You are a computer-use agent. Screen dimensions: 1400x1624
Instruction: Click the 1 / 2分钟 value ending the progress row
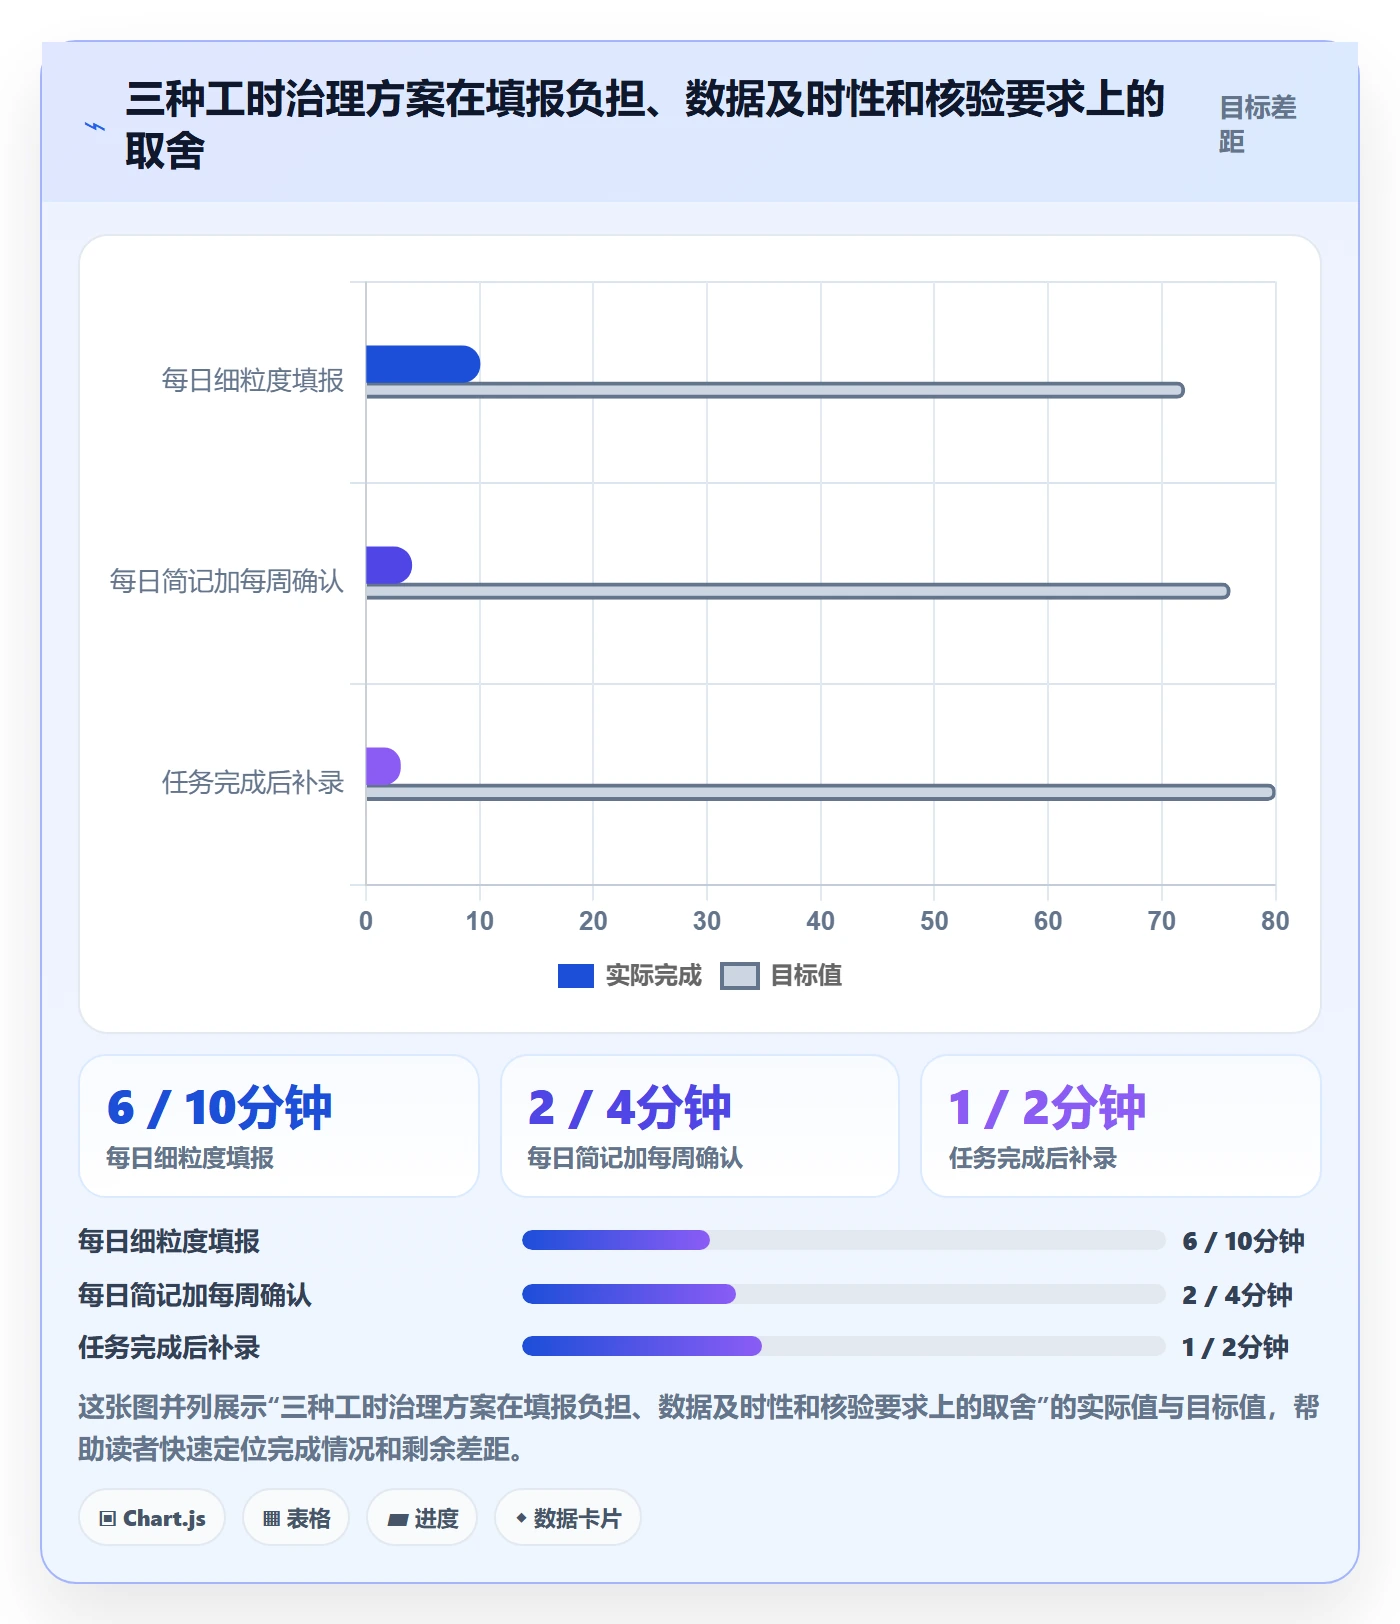click(x=1235, y=1347)
